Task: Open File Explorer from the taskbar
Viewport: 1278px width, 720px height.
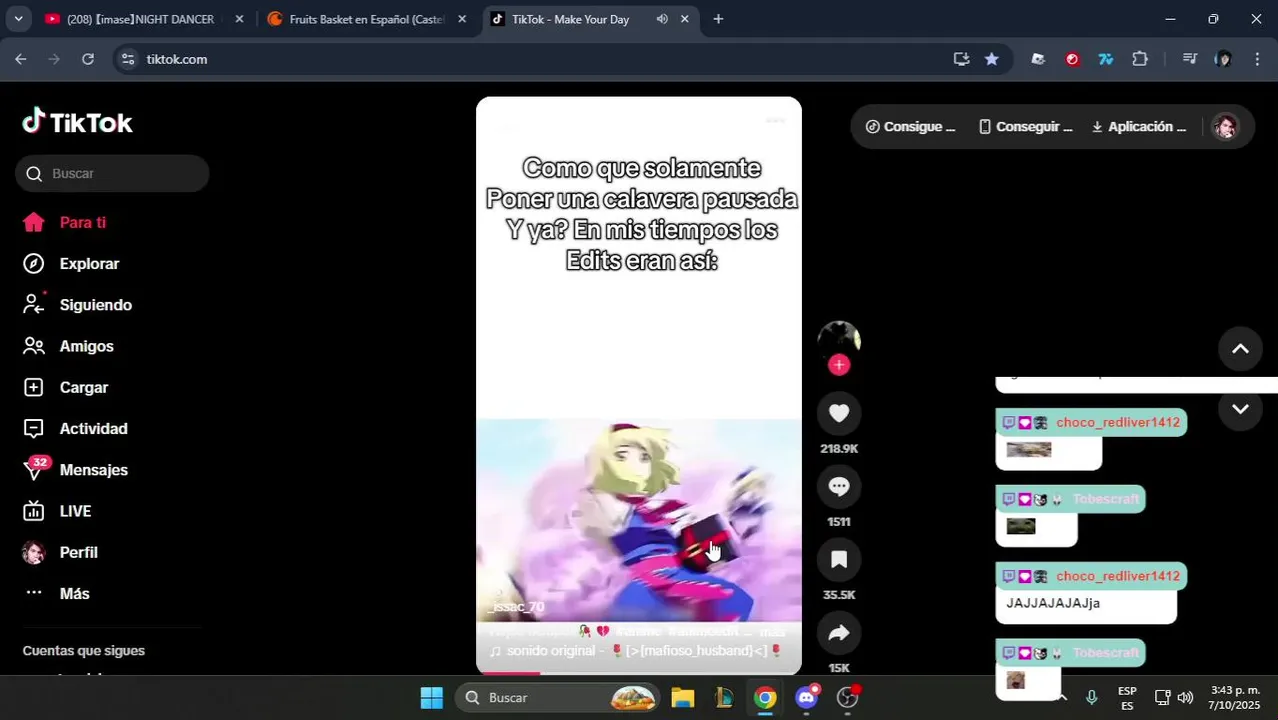Action: tap(682, 697)
